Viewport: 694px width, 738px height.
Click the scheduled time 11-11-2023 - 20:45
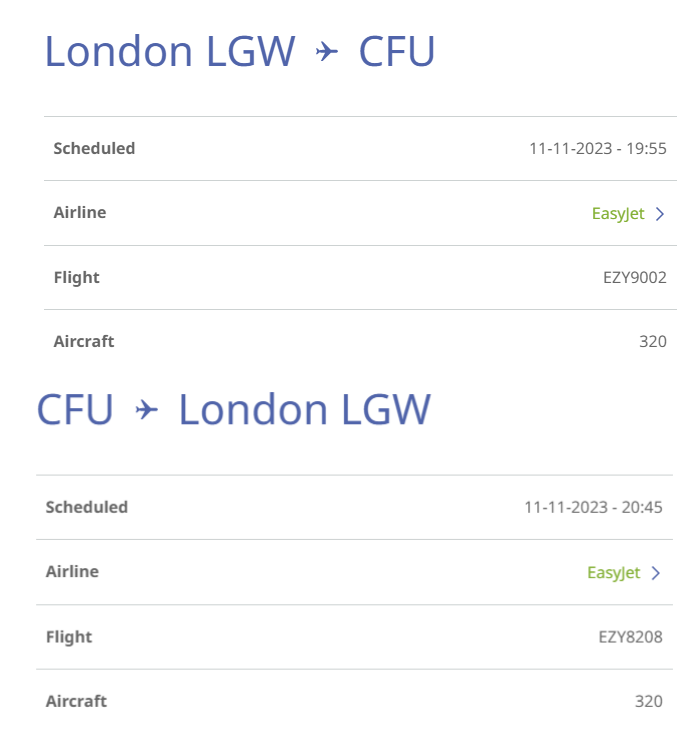[593, 507]
